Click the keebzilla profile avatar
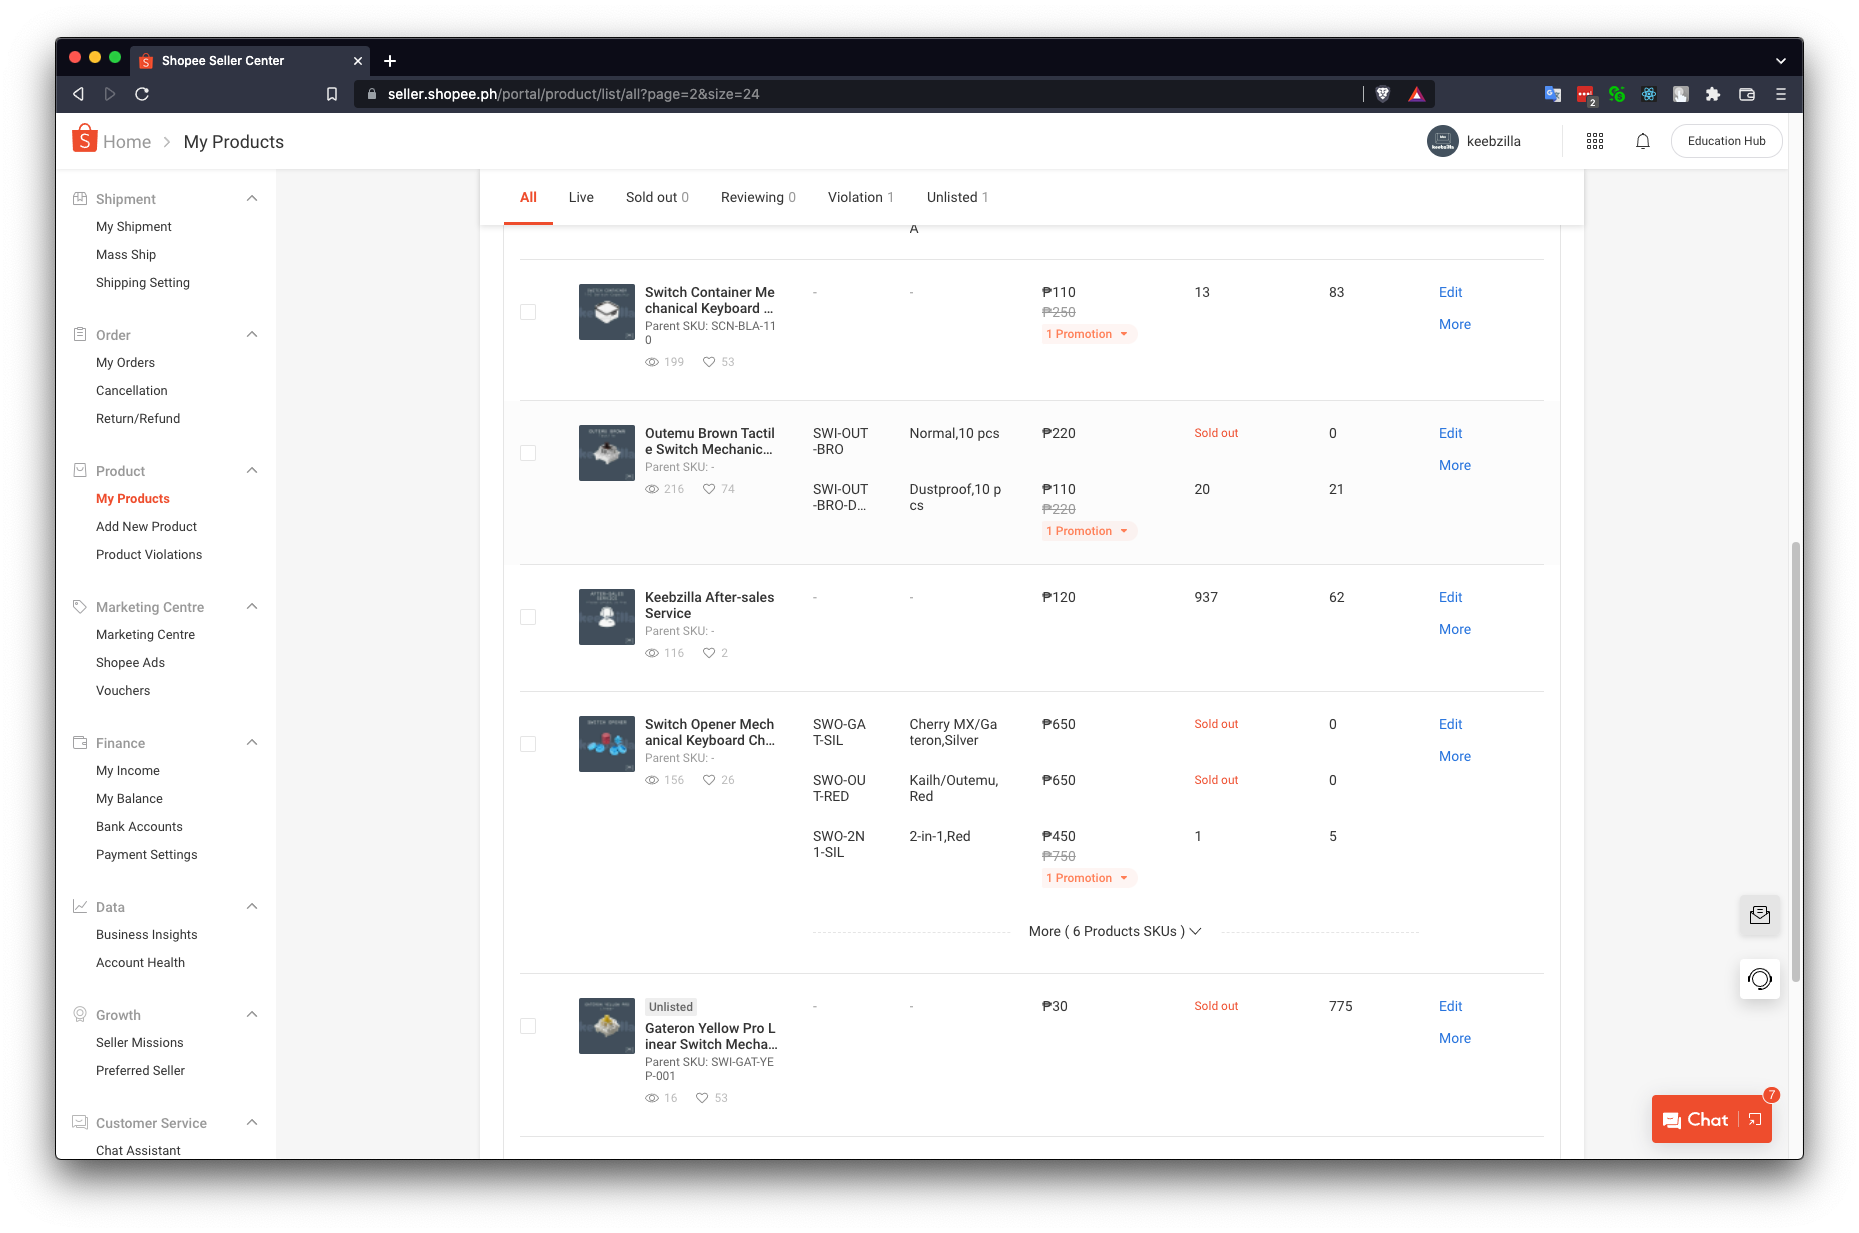 [1443, 141]
